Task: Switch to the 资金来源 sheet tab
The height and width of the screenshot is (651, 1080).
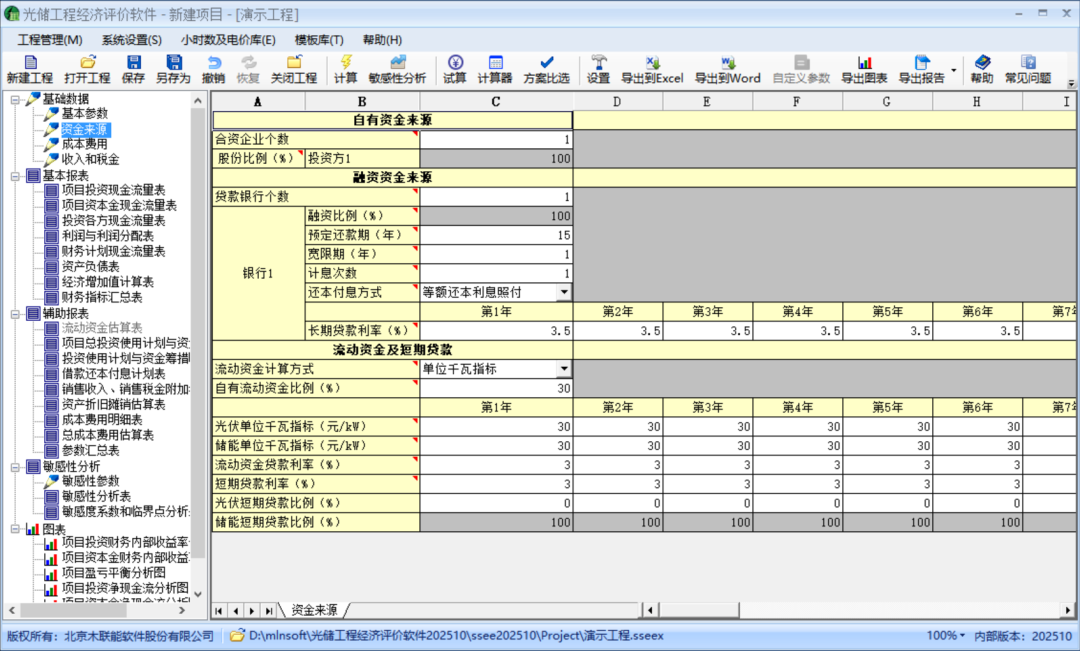Action: click(x=314, y=610)
